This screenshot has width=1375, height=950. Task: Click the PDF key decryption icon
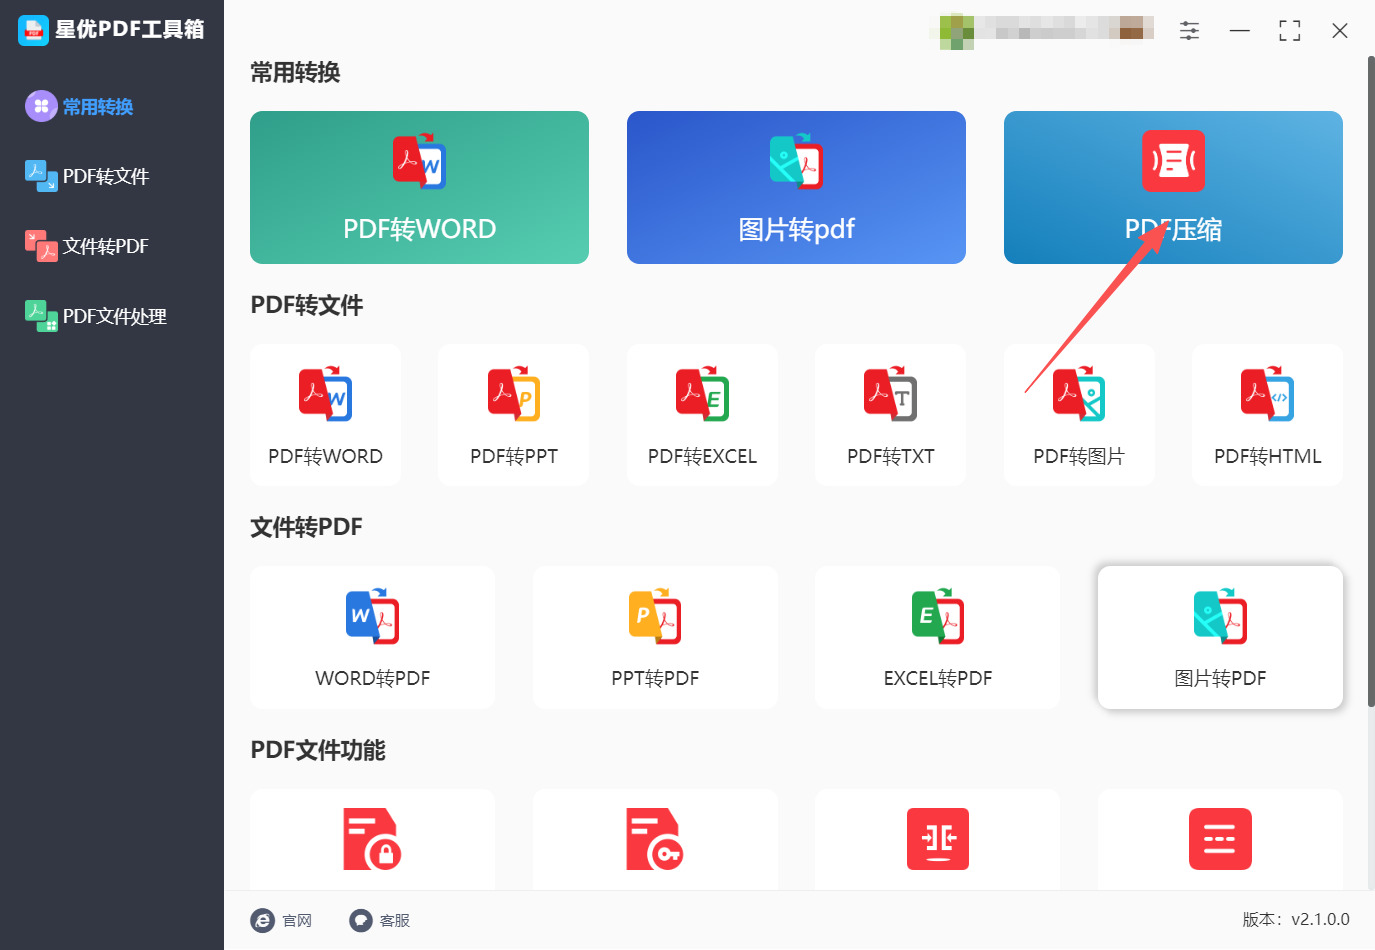pos(655,839)
